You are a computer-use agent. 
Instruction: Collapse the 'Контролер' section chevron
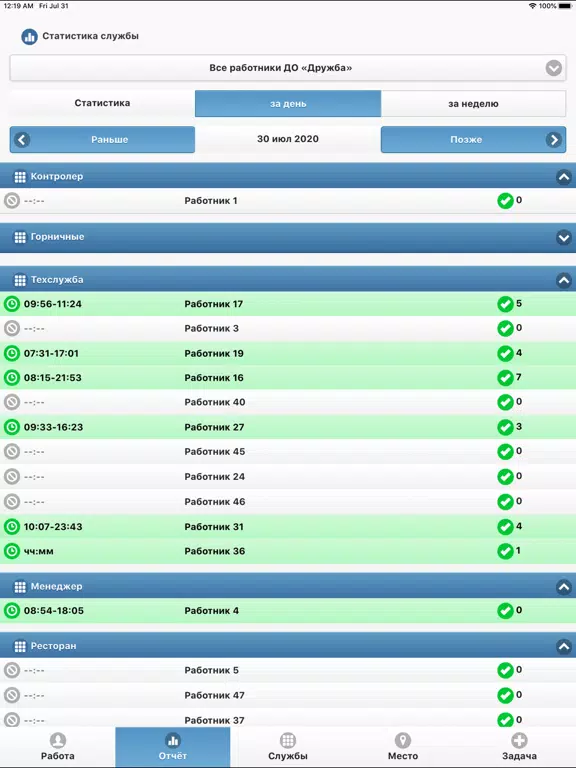click(564, 177)
